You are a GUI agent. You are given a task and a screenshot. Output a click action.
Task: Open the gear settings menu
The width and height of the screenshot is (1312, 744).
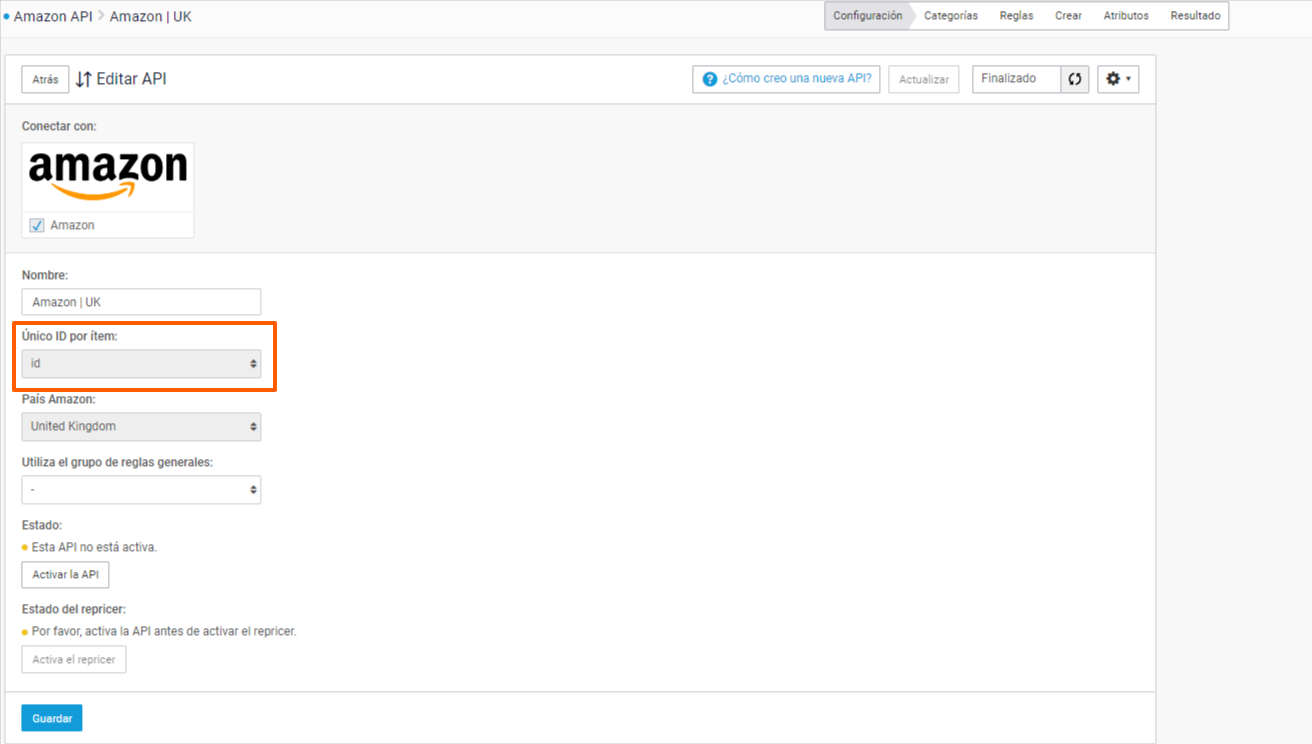[x=1118, y=79]
